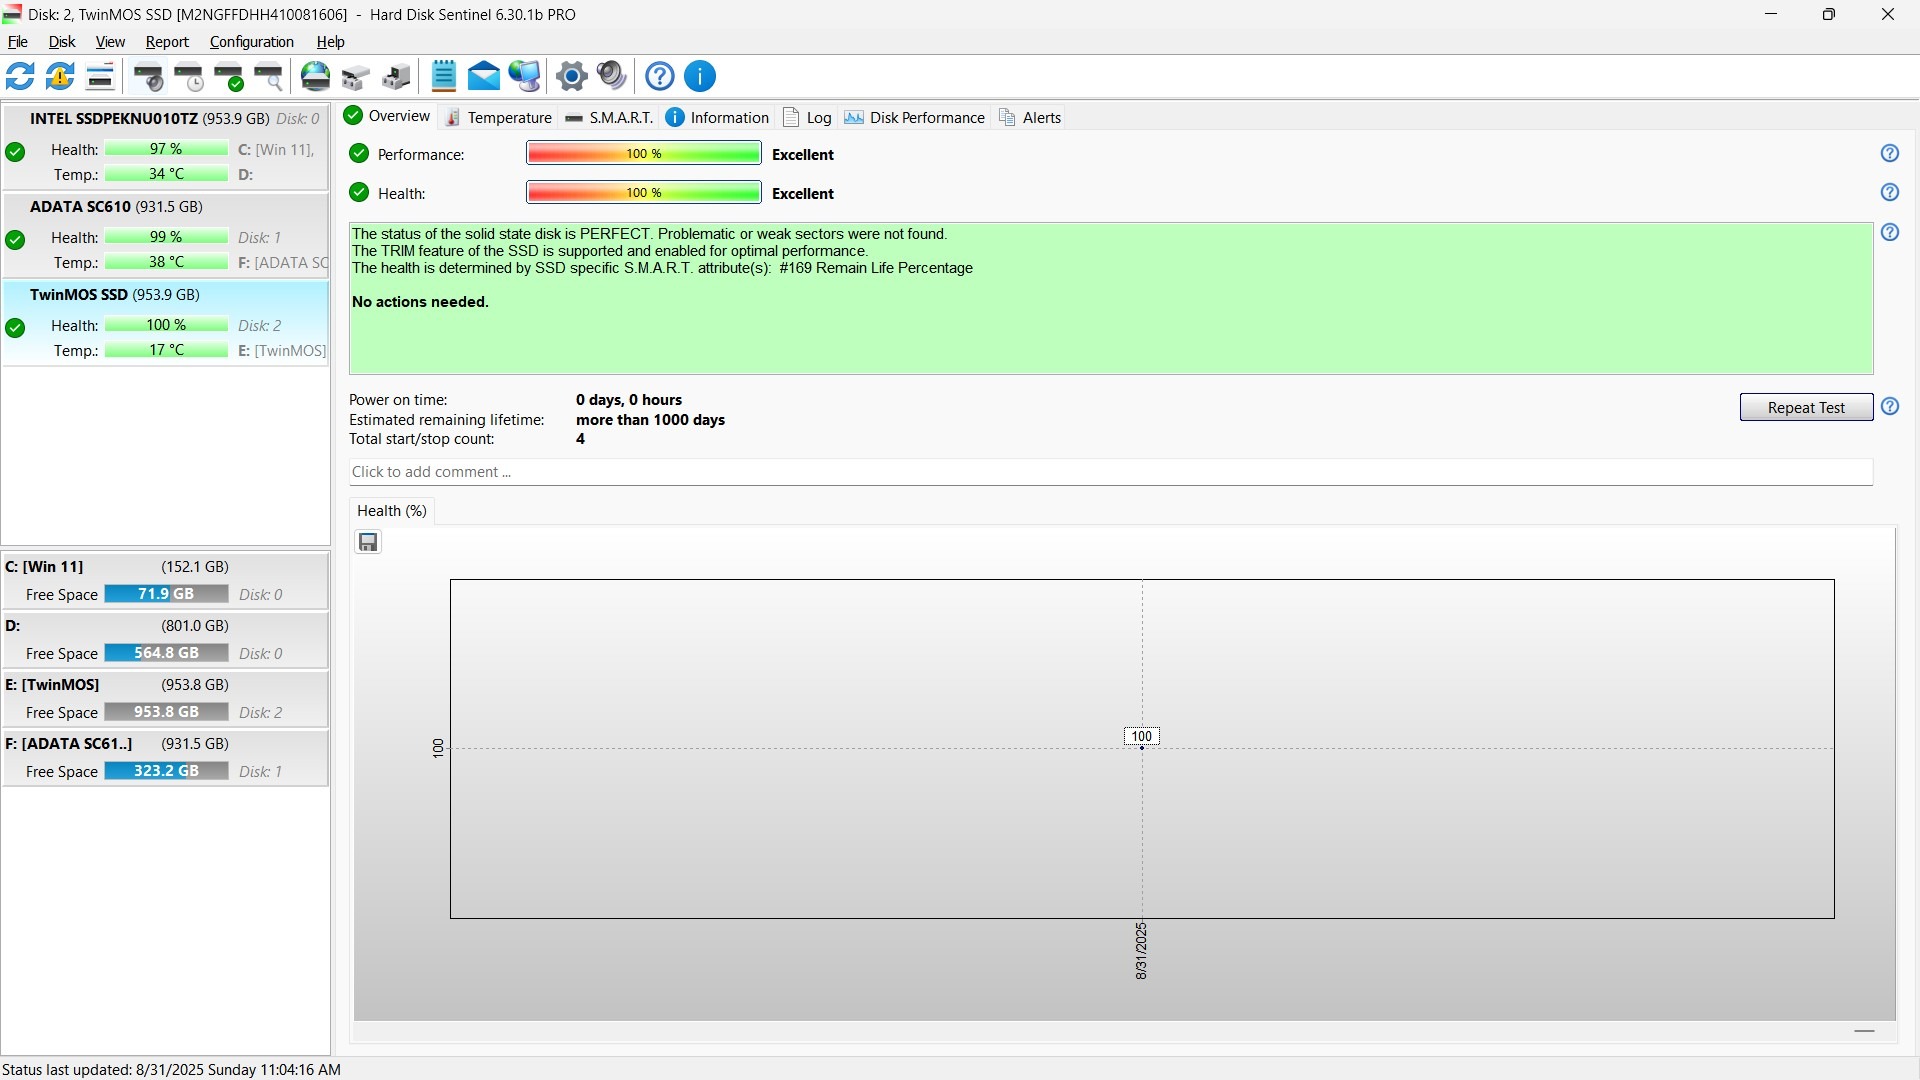Viewport: 1920px width, 1080px height.
Task: Click the 'more than 1000 days' lifetime value
Action: [x=651, y=420]
